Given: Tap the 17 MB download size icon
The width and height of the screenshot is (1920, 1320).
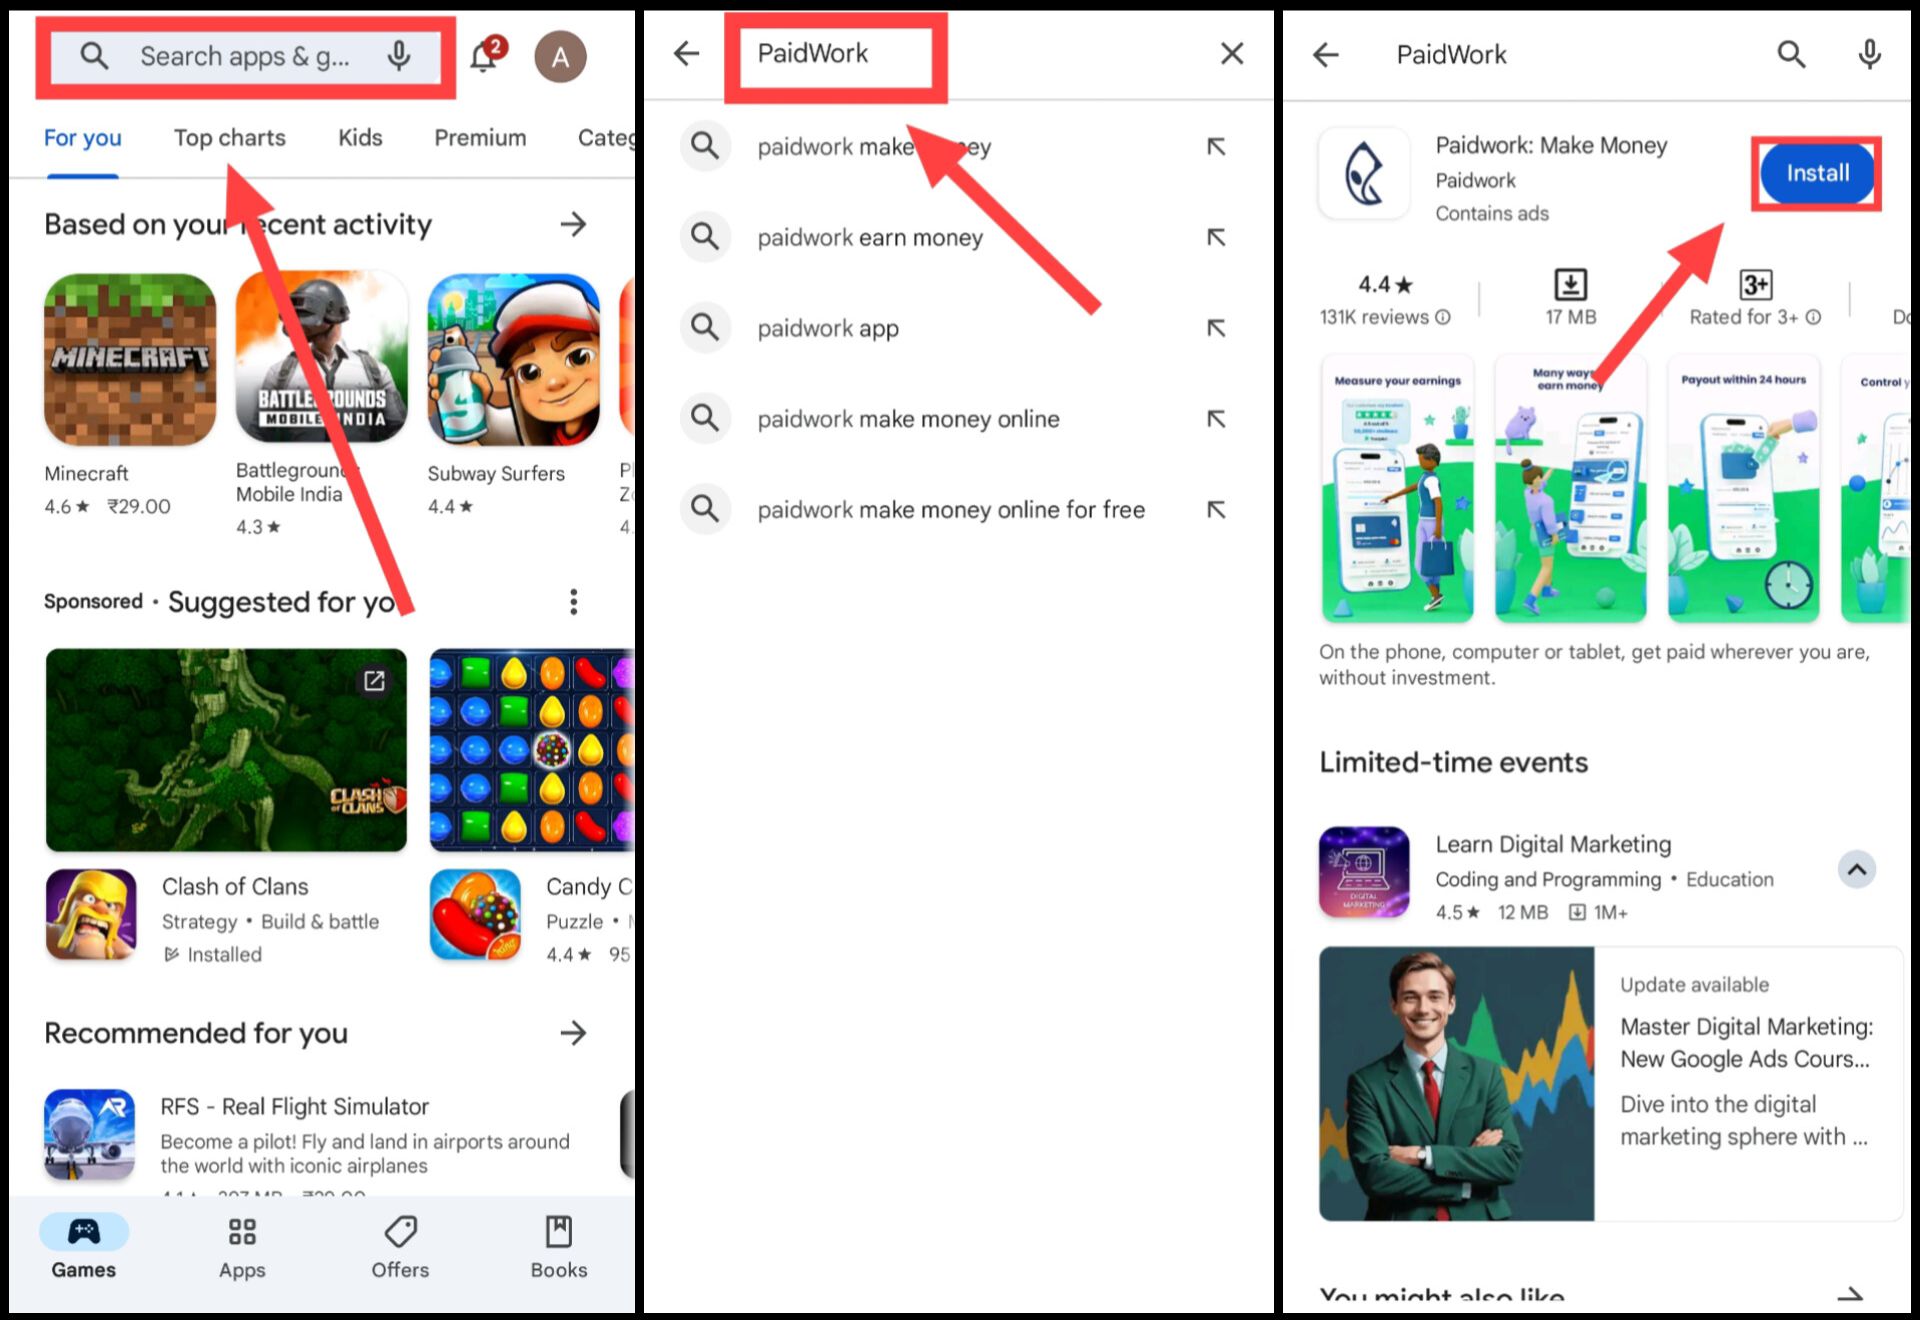Looking at the screenshot, I should point(1570,284).
